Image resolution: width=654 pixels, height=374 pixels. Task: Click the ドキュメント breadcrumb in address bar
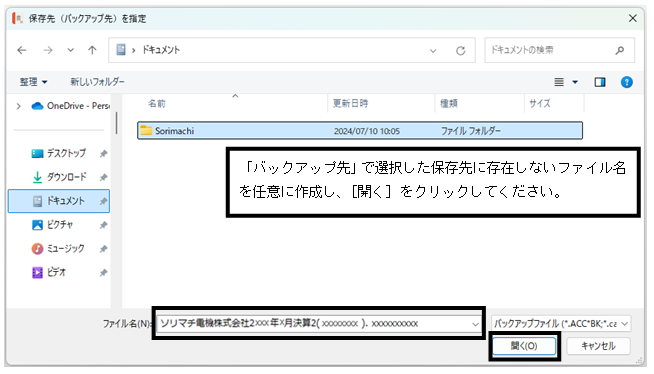pyautogui.click(x=161, y=50)
